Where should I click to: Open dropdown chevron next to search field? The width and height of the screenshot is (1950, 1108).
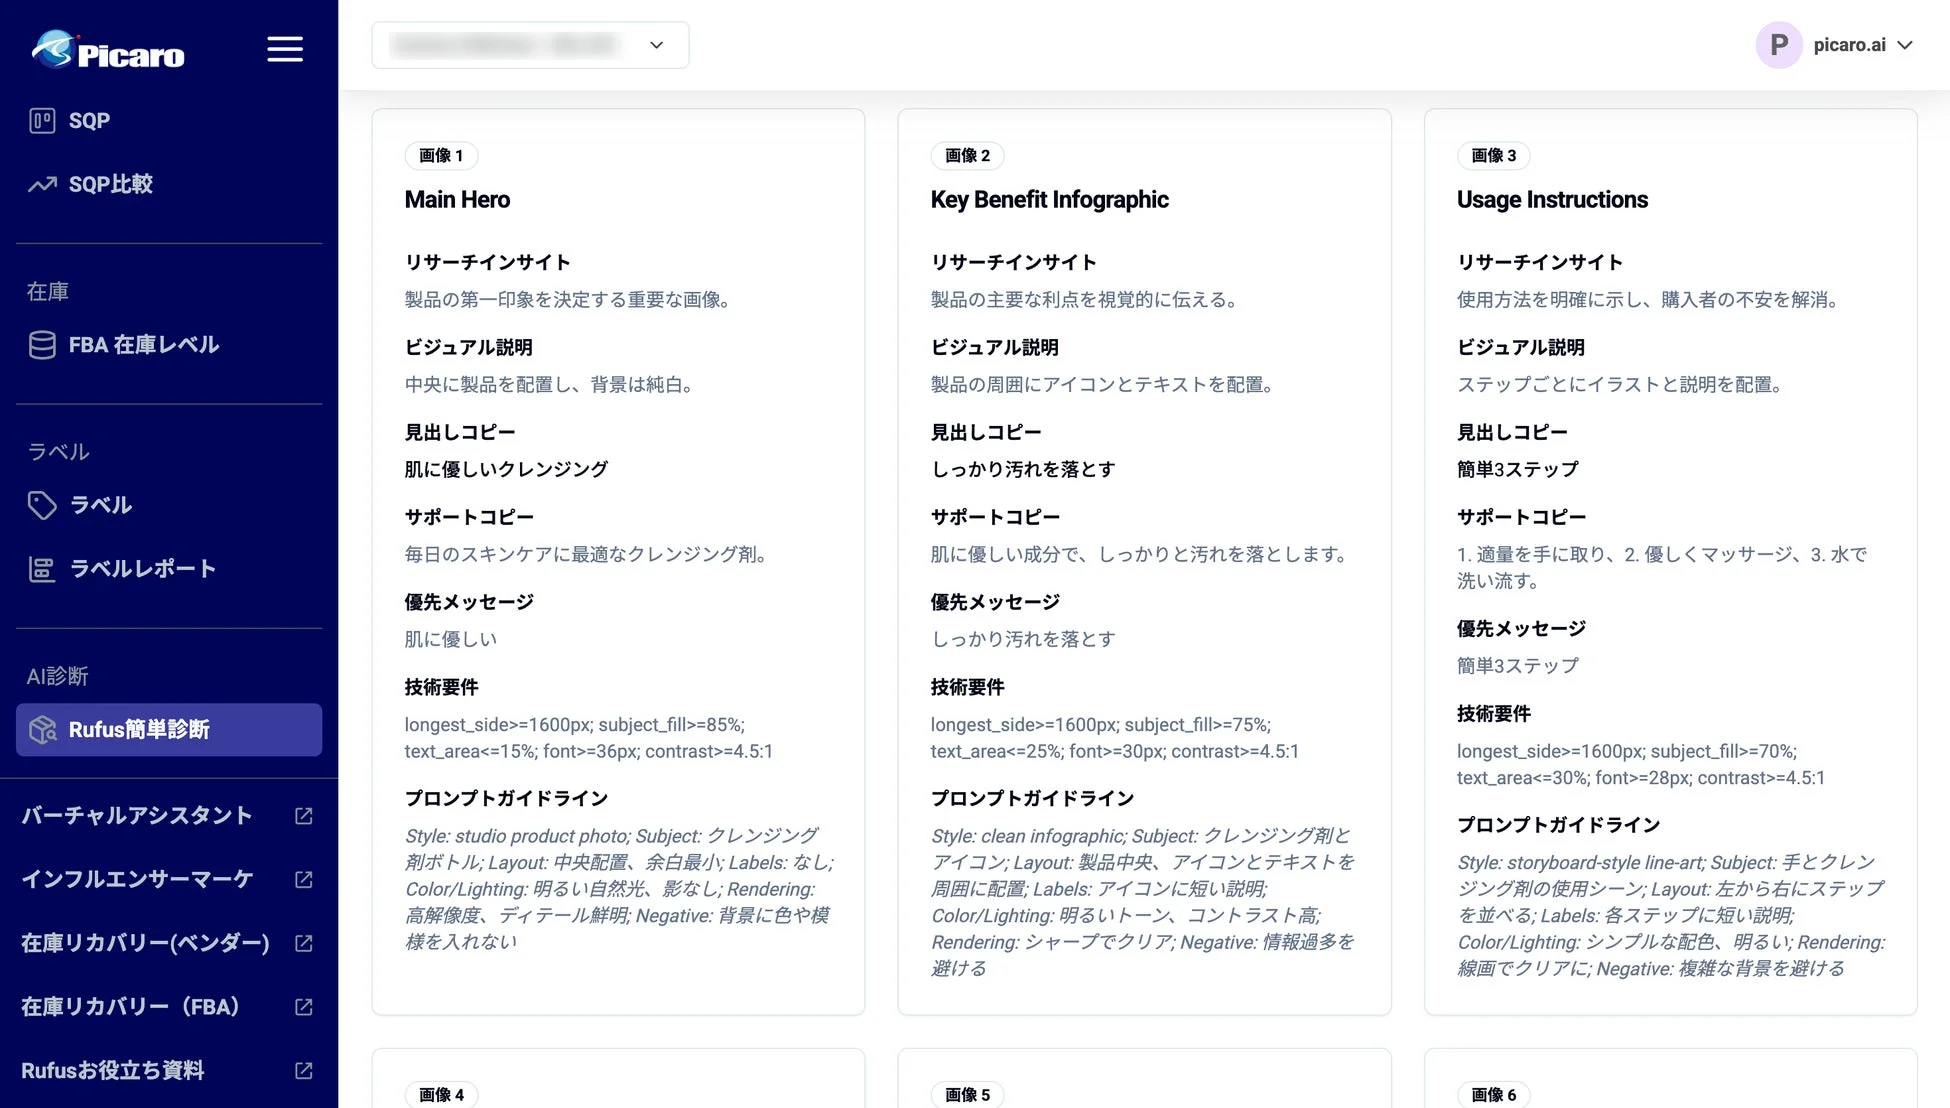[x=656, y=45]
